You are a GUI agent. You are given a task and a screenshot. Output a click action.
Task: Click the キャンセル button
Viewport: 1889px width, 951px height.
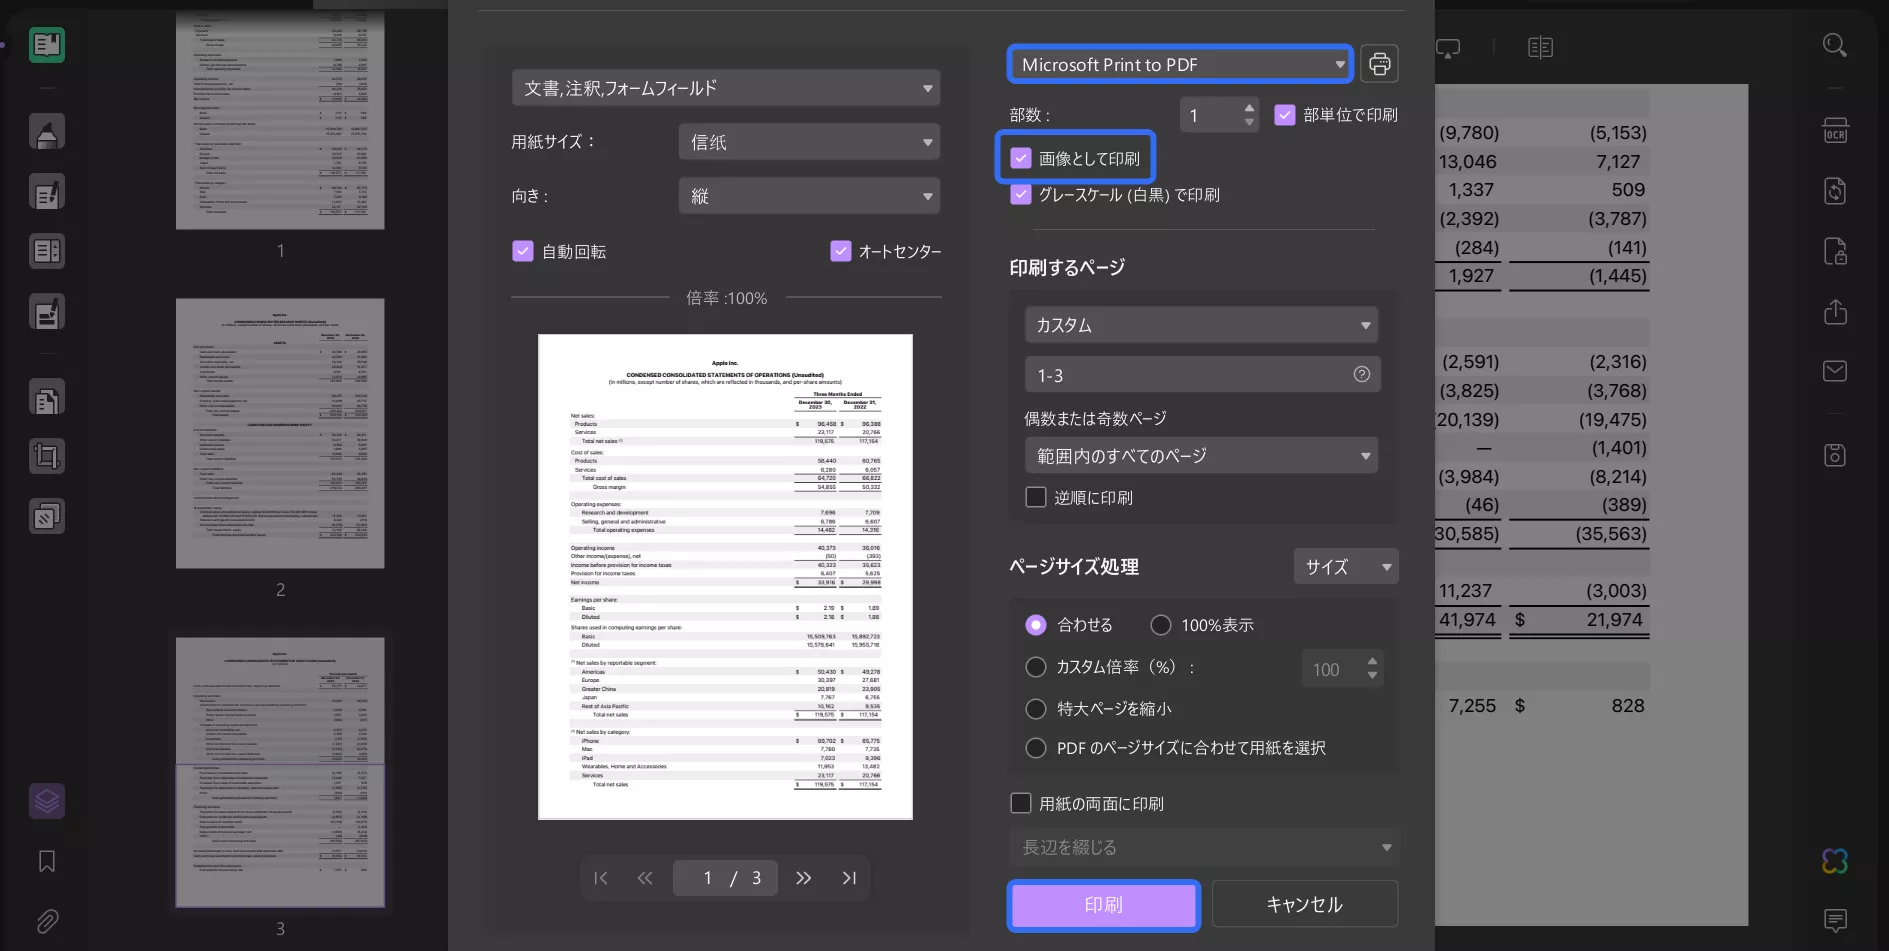pyautogui.click(x=1304, y=903)
